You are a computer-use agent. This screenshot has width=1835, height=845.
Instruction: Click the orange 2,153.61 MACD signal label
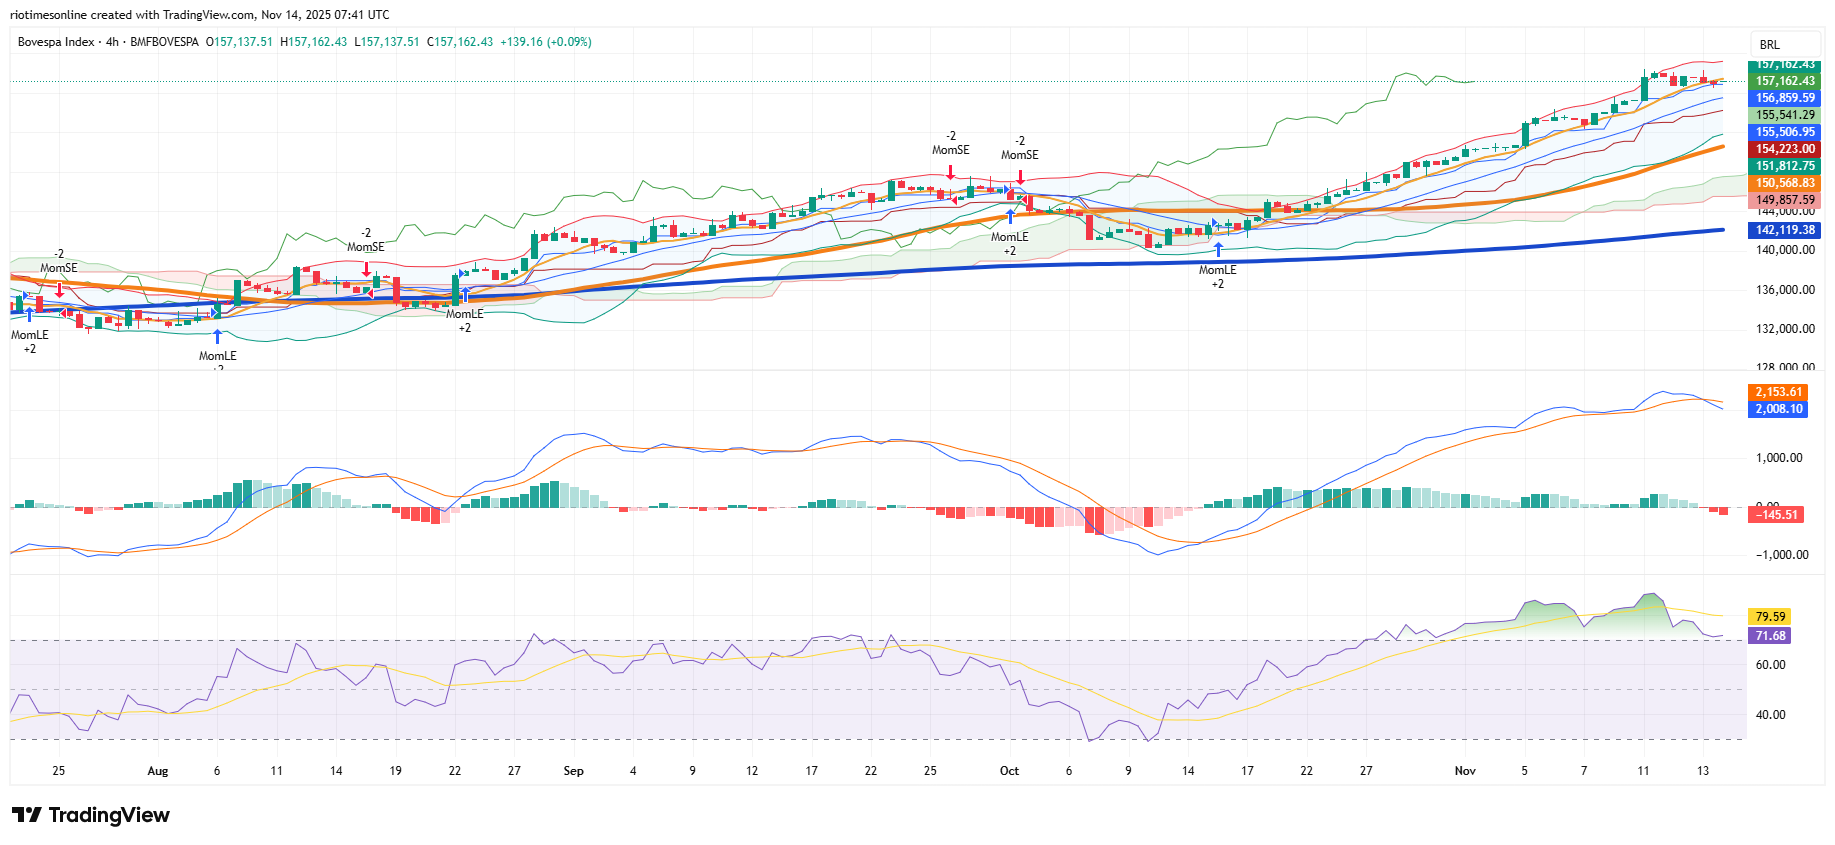pyautogui.click(x=1778, y=392)
